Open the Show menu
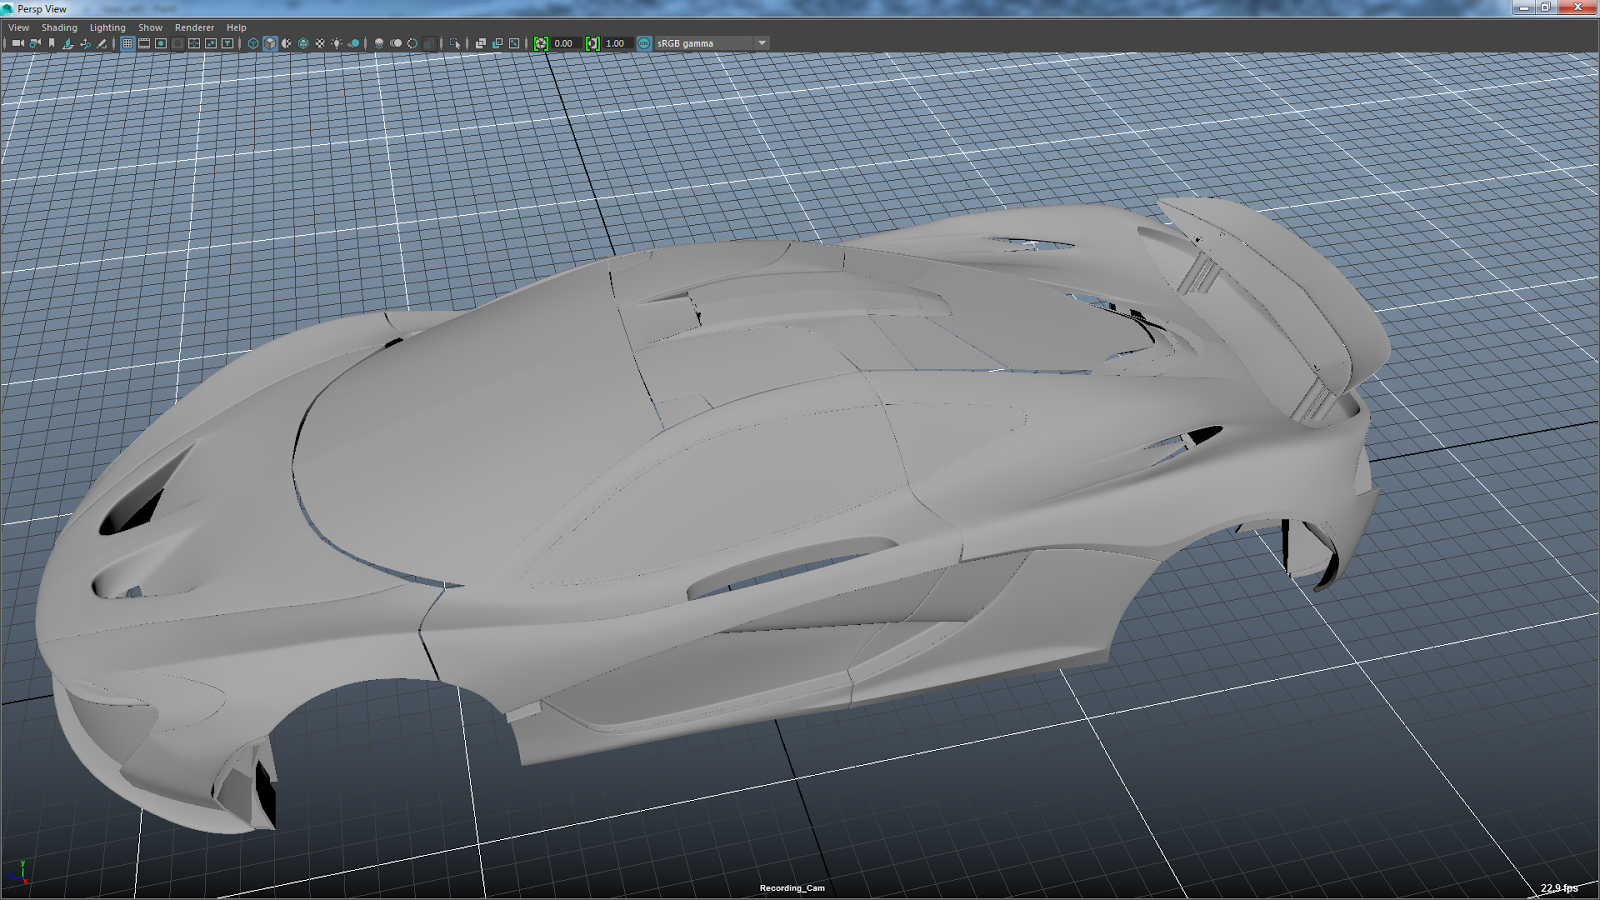The height and width of the screenshot is (900, 1600). [150, 28]
